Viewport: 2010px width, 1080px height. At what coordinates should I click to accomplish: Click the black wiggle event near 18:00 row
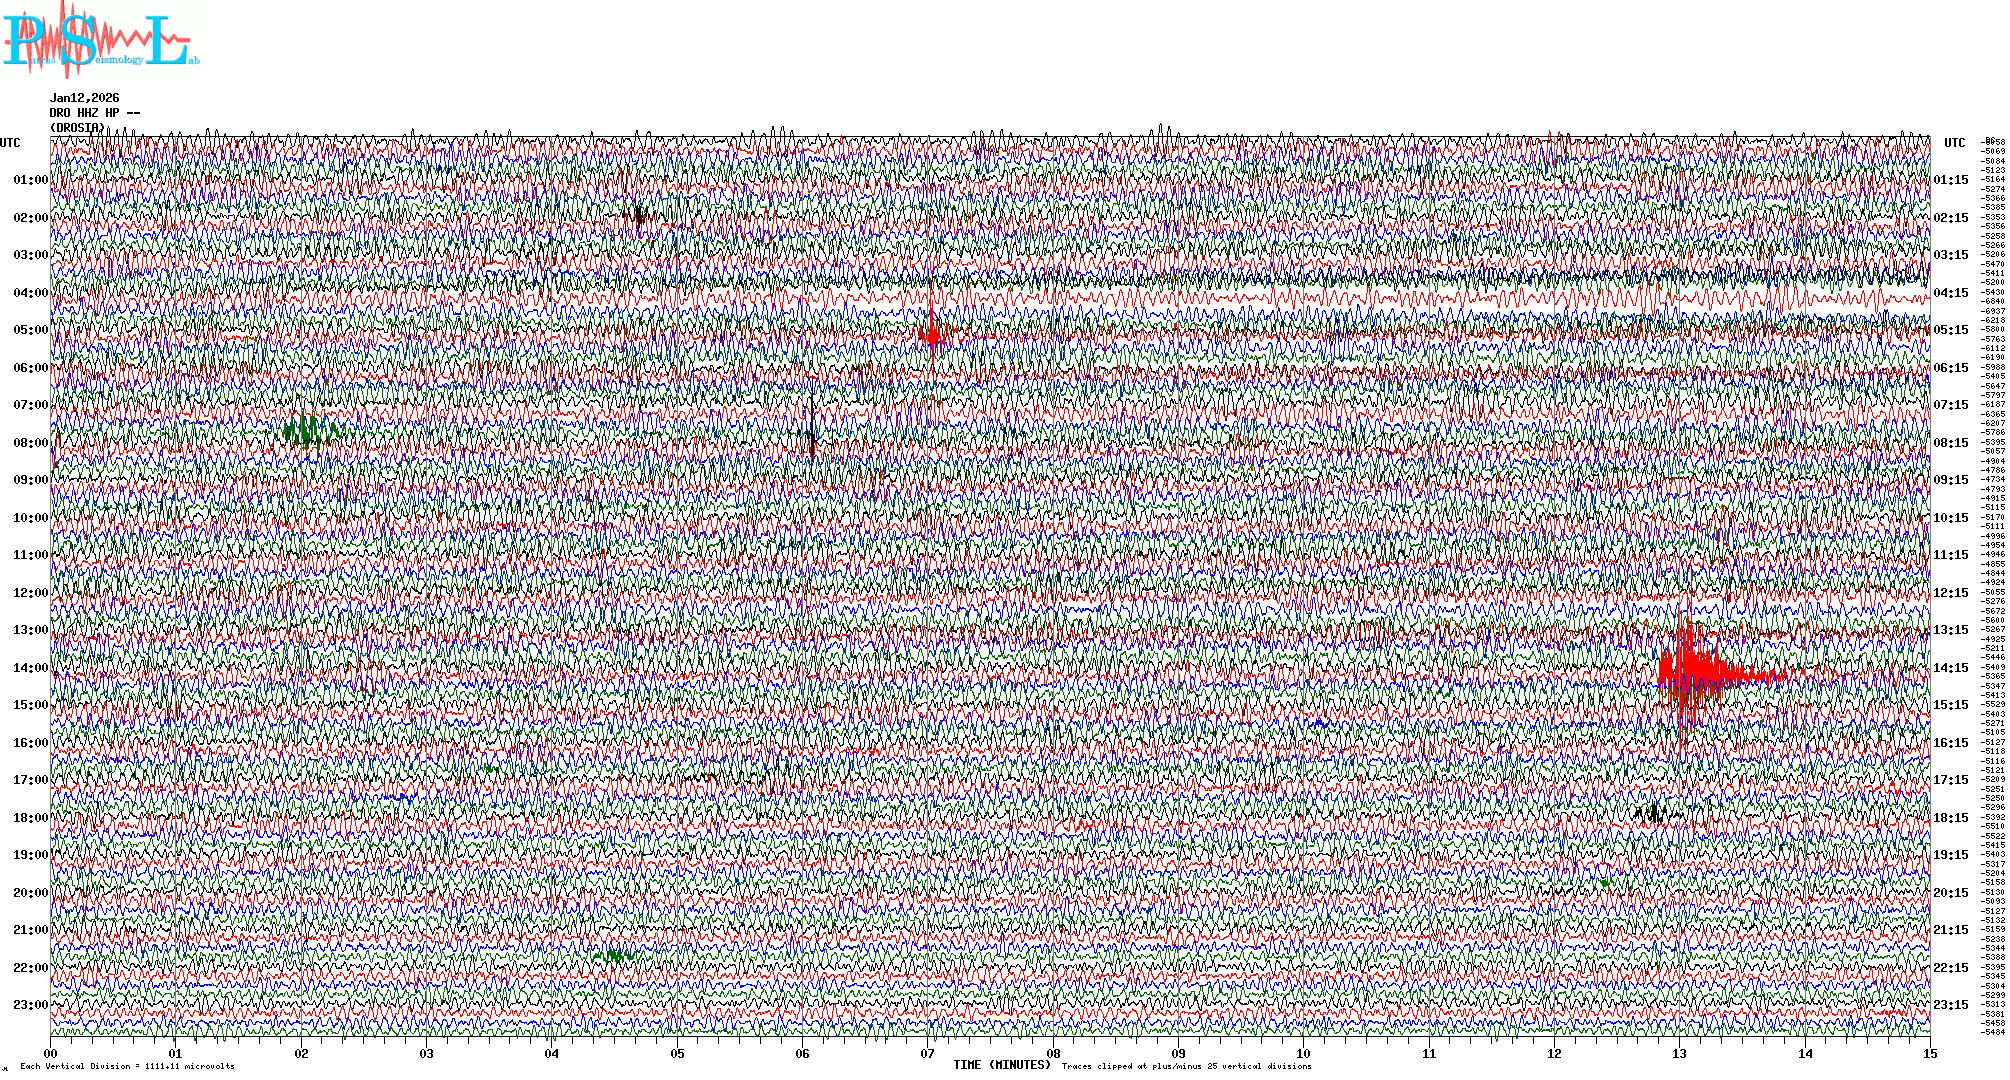point(1655,813)
